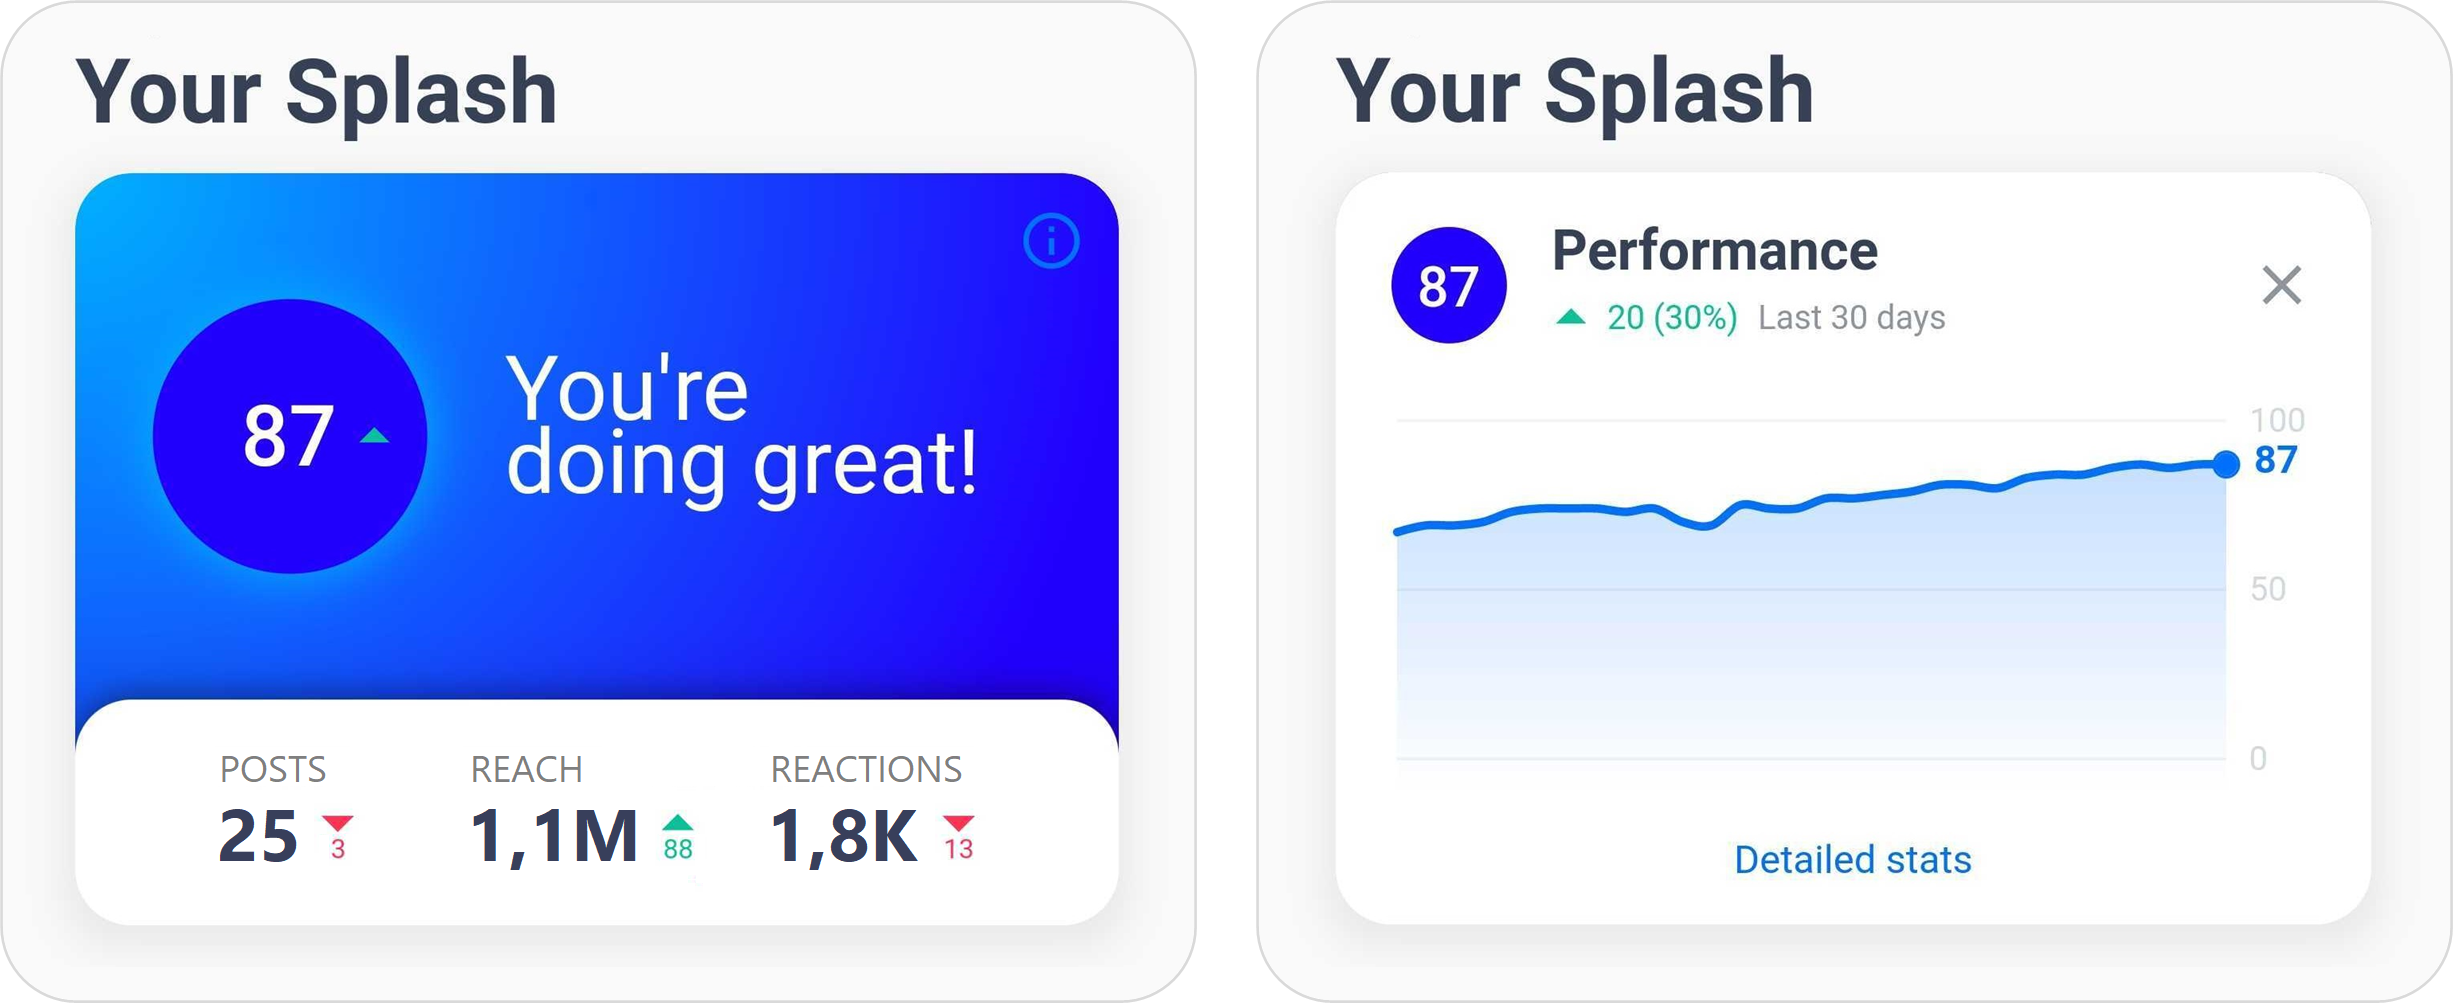Click the Last 30 days period label
Viewport: 2453px width, 1003px height.
1851,318
